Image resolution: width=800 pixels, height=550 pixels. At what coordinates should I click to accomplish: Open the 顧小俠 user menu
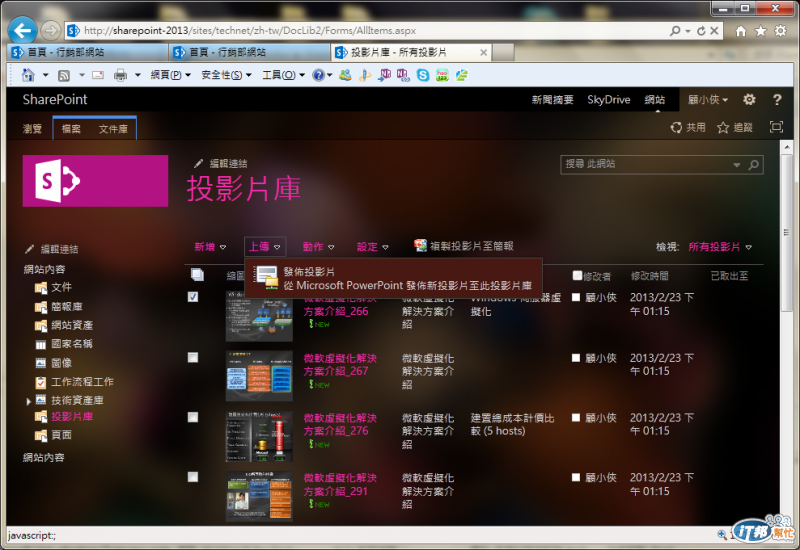tap(708, 99)
